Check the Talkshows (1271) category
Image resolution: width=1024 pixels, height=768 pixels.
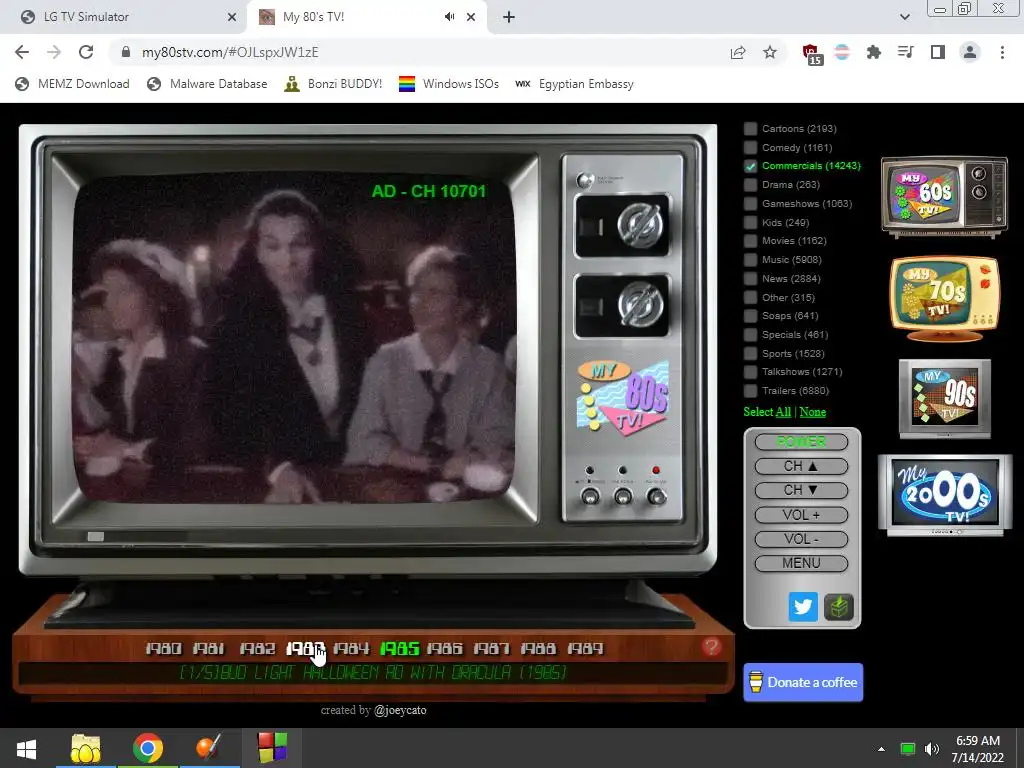coord(751,372)
